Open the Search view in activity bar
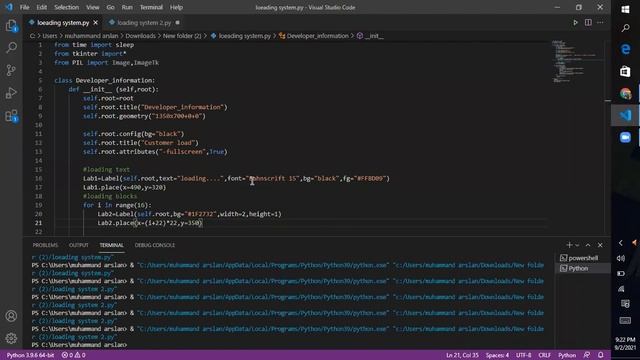The width and height of the screenshot is (640, 360). click(x=11, y=48)
